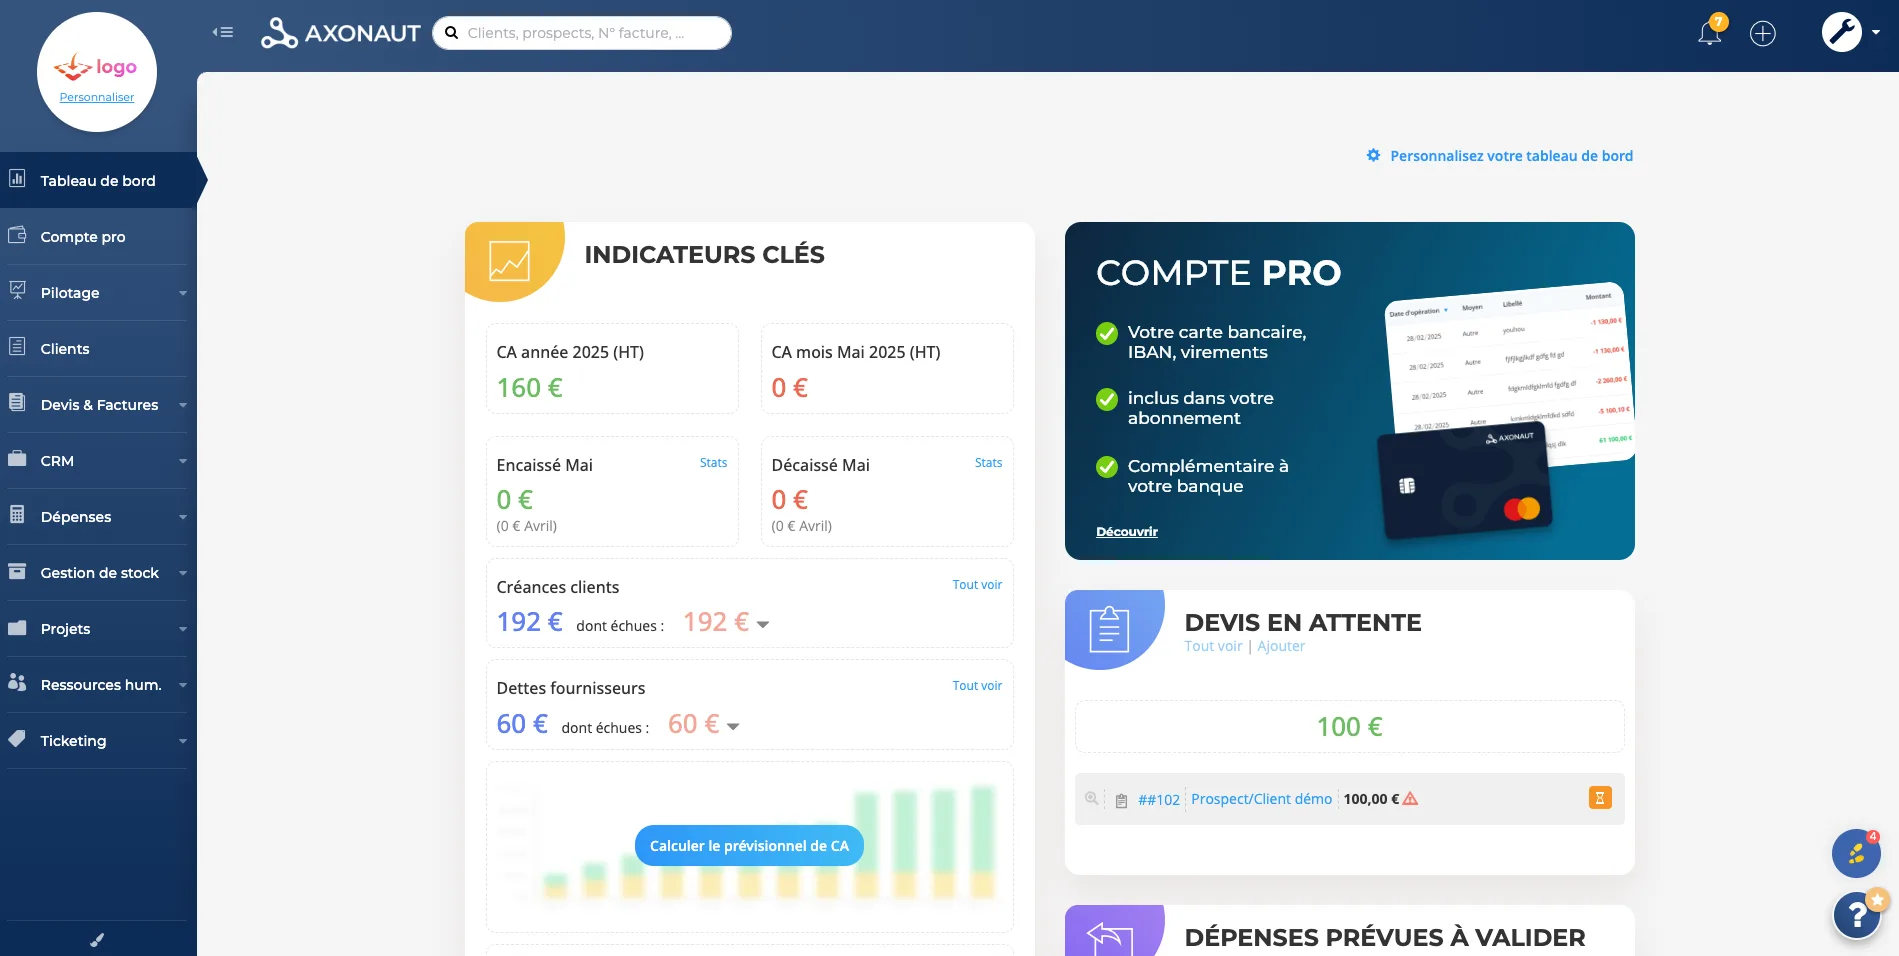Screen dimensions: 1899x956
Task: Click the Compte pro wallet icon
Action: [x=17, y=235]
